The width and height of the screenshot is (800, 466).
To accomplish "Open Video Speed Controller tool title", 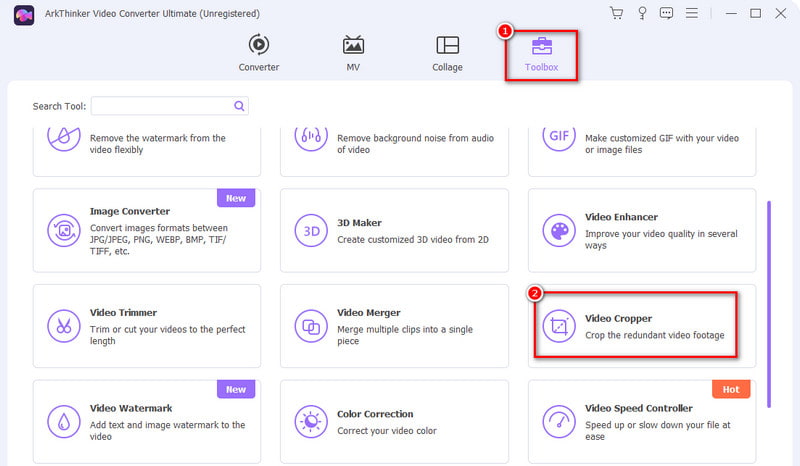I will click(x=639, y=408).
